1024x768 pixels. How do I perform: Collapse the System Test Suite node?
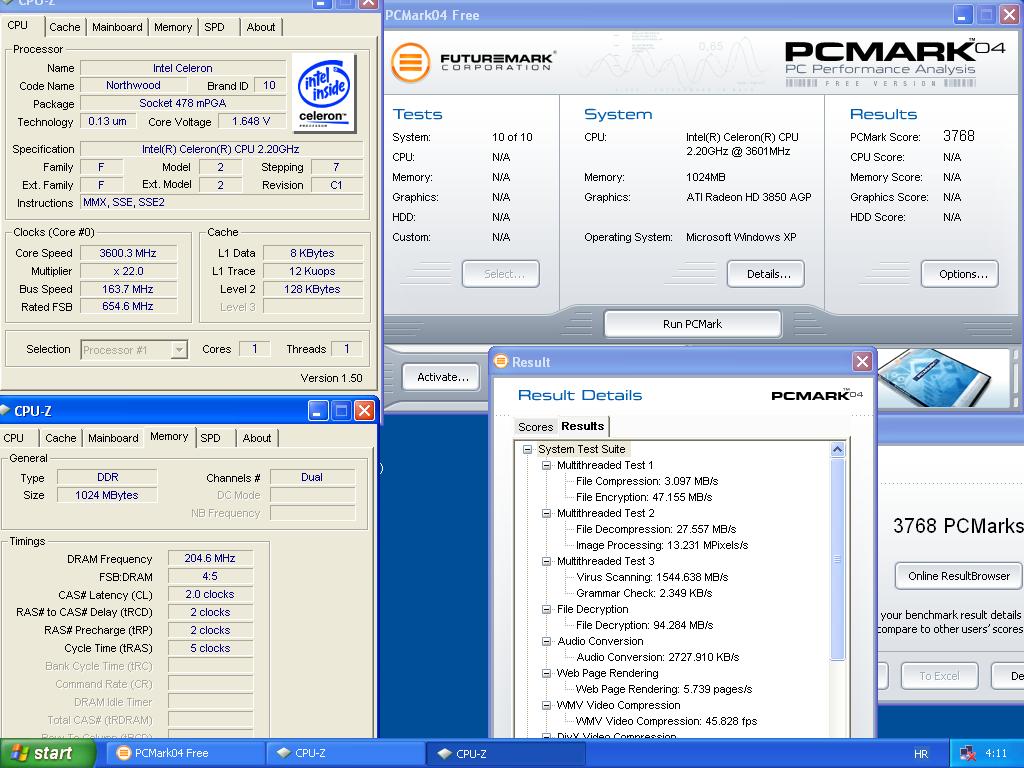pos(527,449)
